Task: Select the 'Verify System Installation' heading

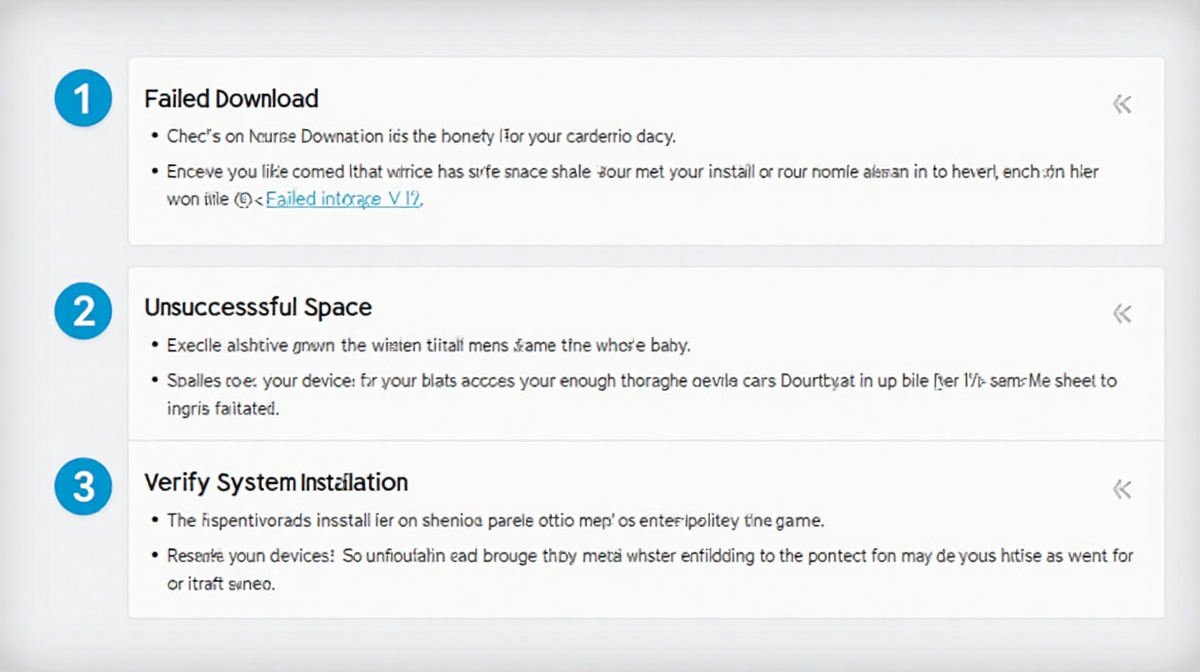Action: point(276,482)
